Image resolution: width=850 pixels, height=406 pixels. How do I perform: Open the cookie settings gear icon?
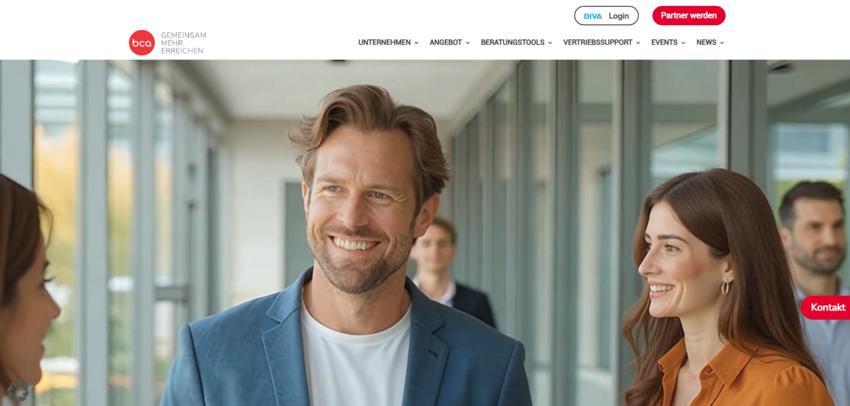tap(18, 390)
